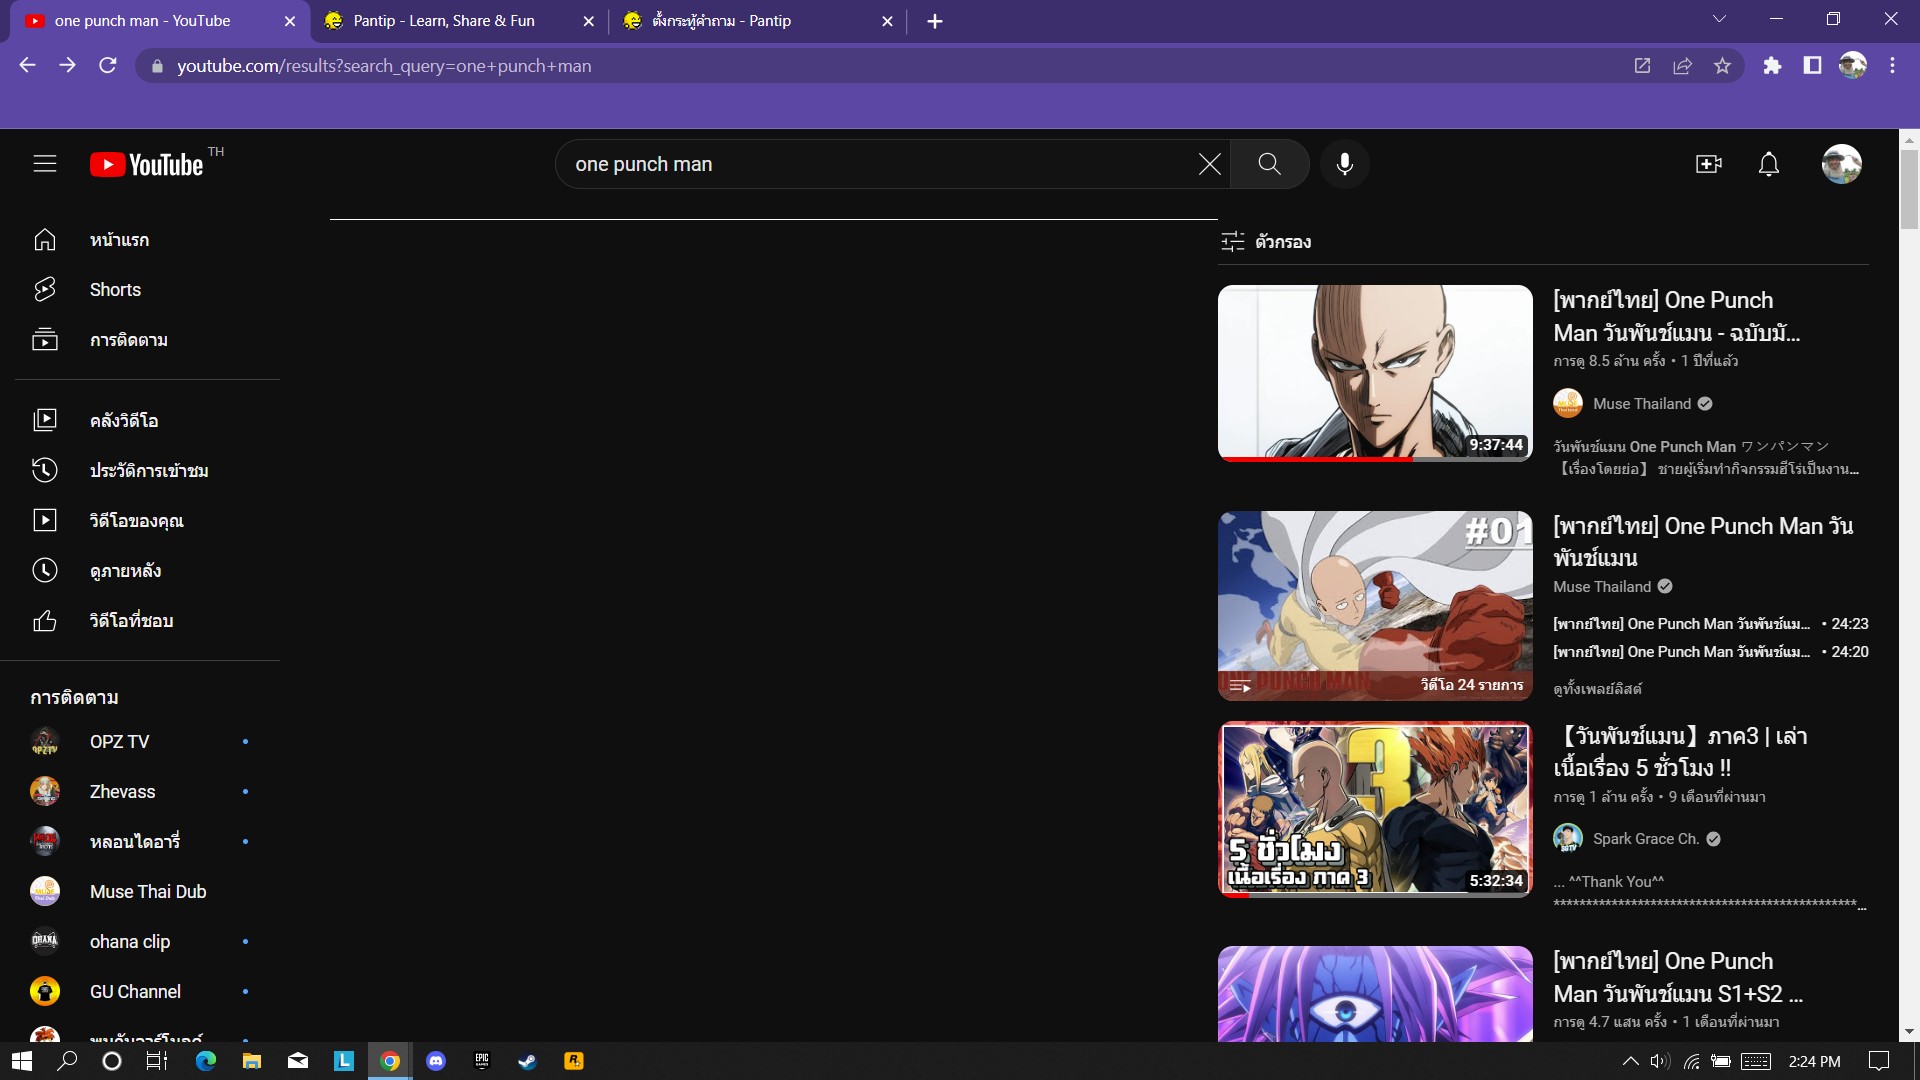Click the voice search microphone icon

pos(1345,164)
